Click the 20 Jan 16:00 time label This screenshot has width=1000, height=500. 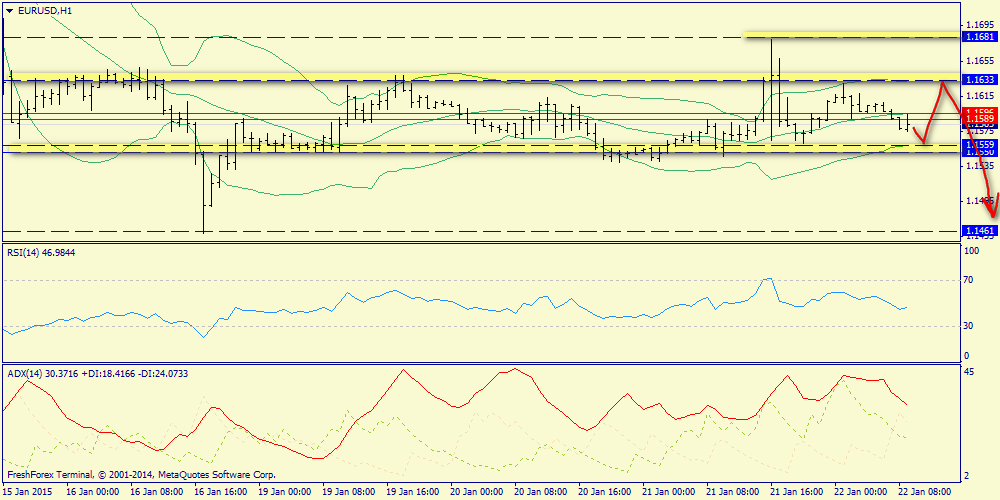(605, 492)
